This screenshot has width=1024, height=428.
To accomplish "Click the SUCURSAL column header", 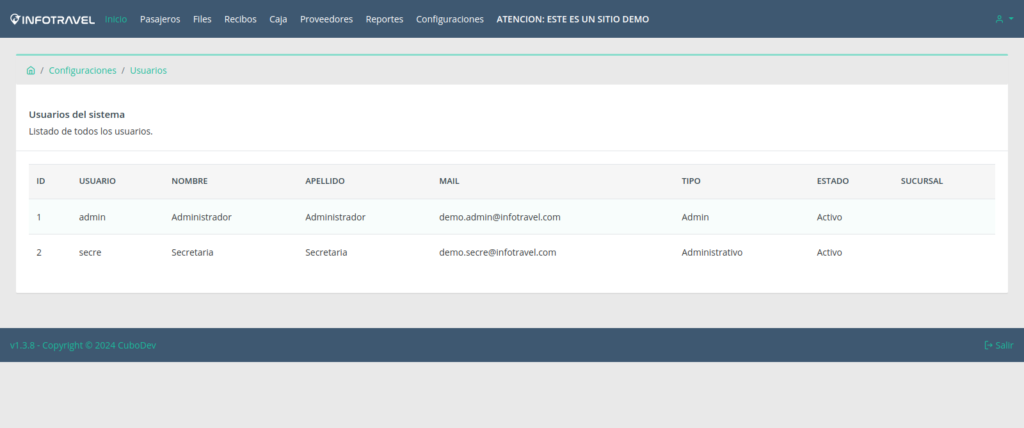I will tap(921, 181).
